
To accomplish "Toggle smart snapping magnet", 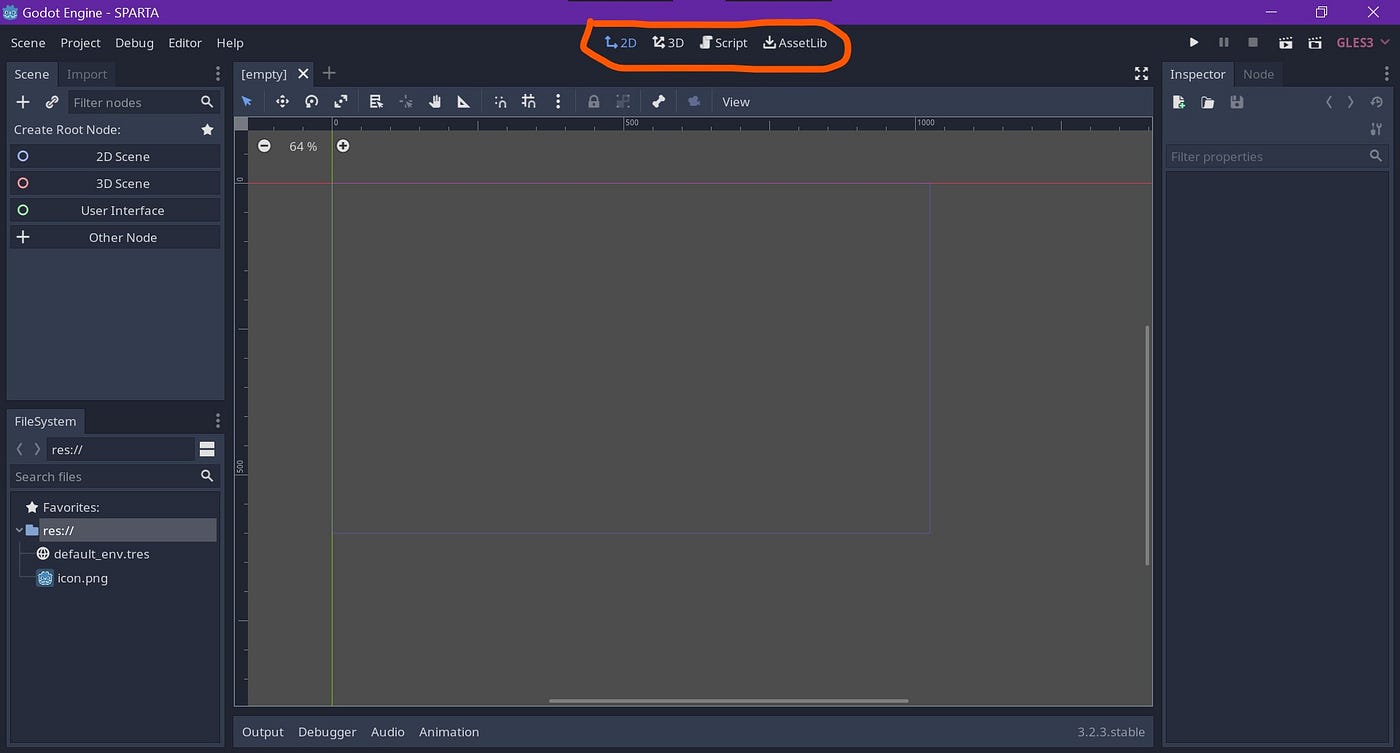I will tap(500, 101).
